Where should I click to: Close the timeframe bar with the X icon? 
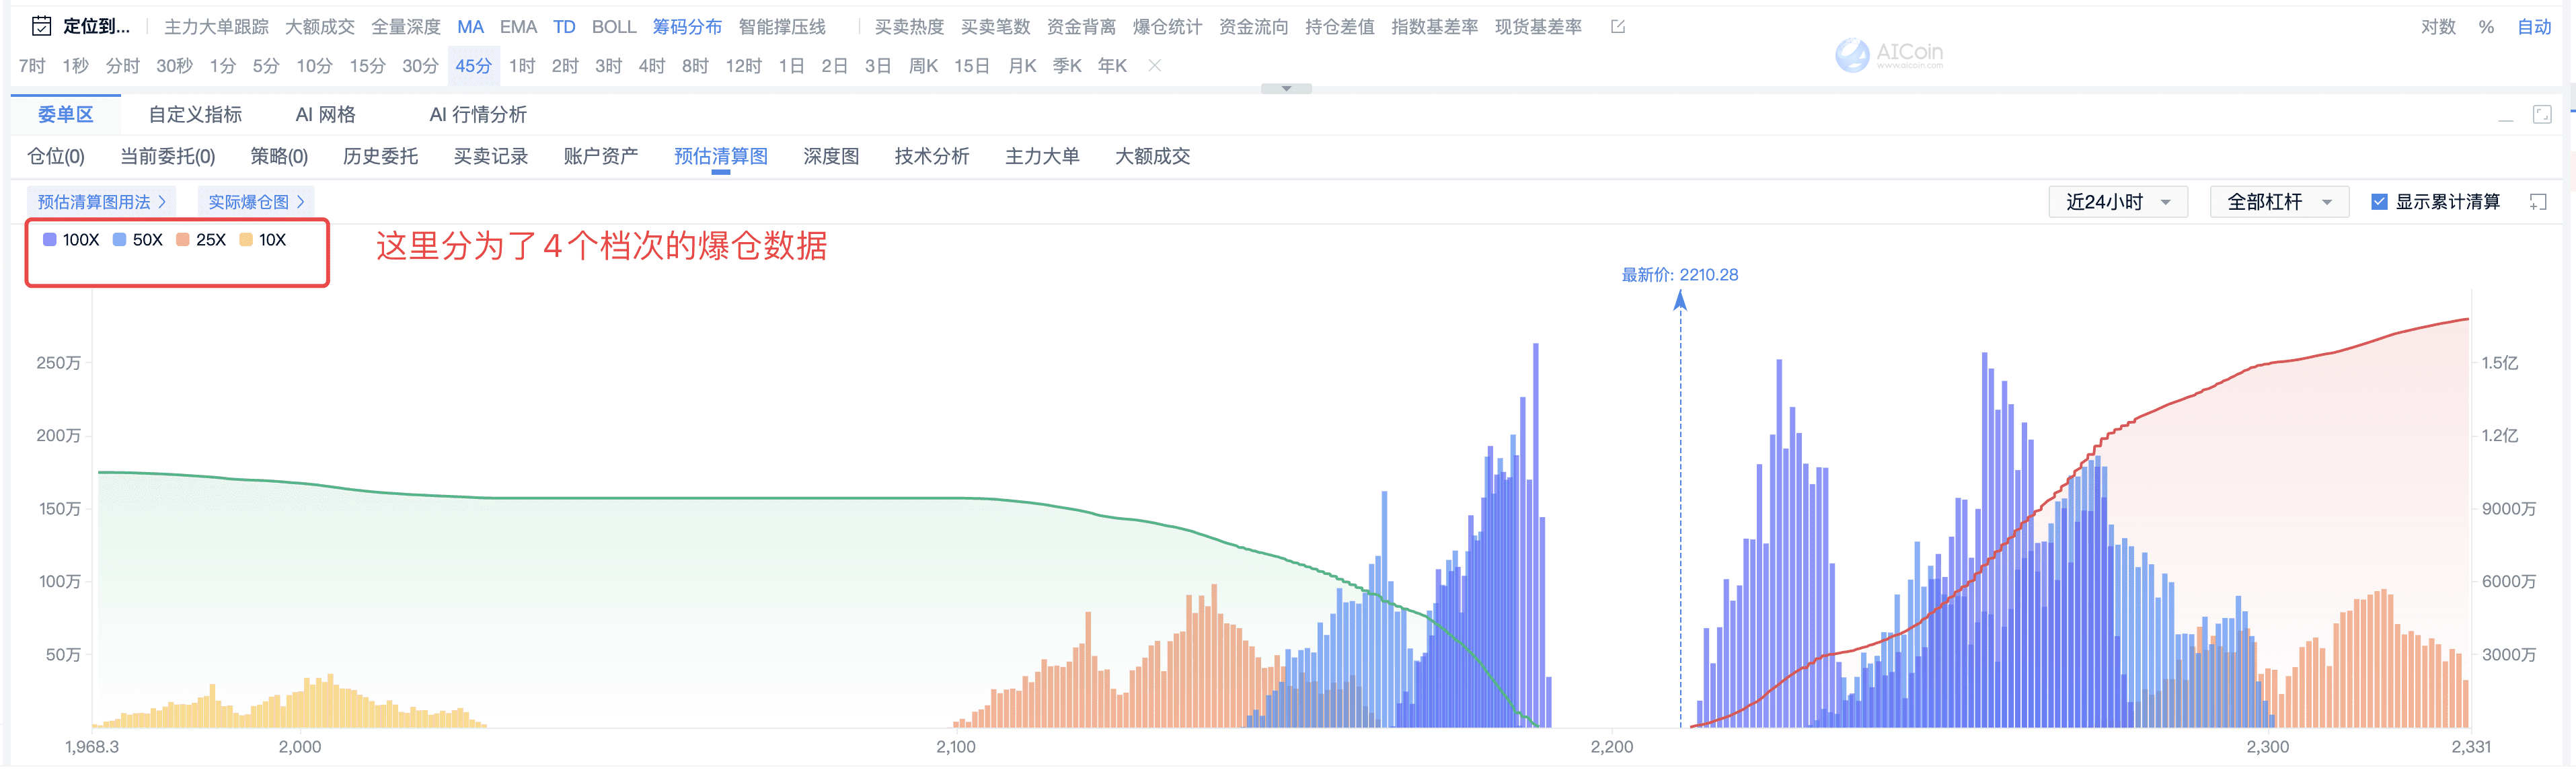[x=1154, y=65]
